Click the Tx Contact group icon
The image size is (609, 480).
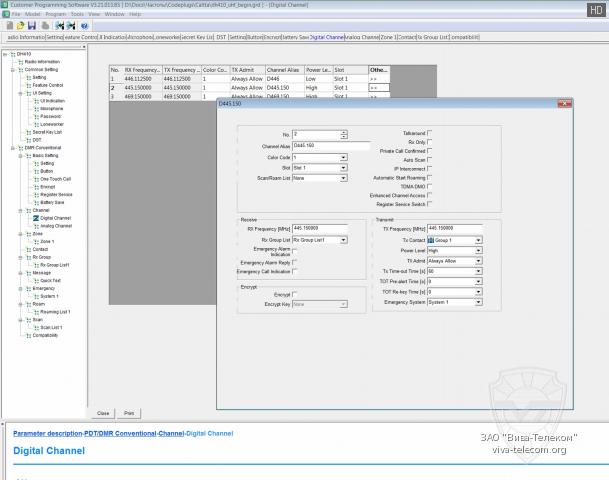[x=431, y=240]
